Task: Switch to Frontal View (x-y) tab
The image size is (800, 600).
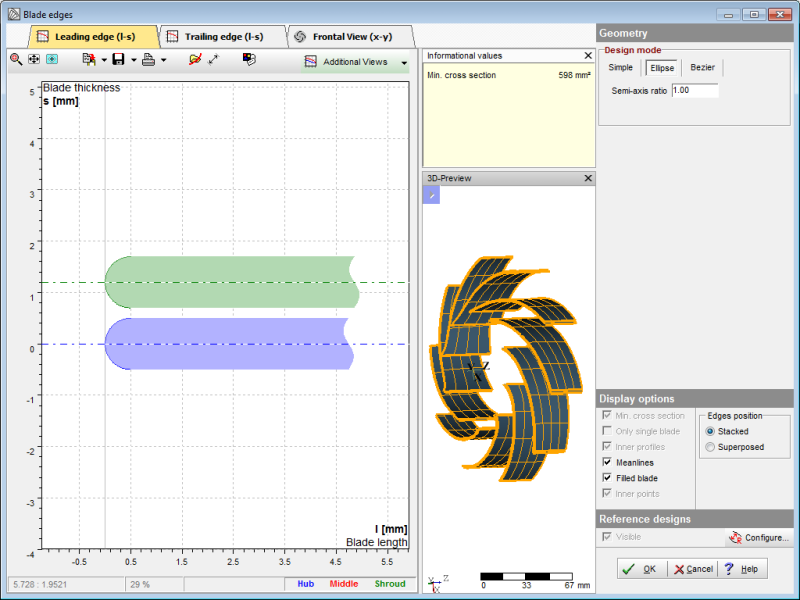Action: (352, 37)
